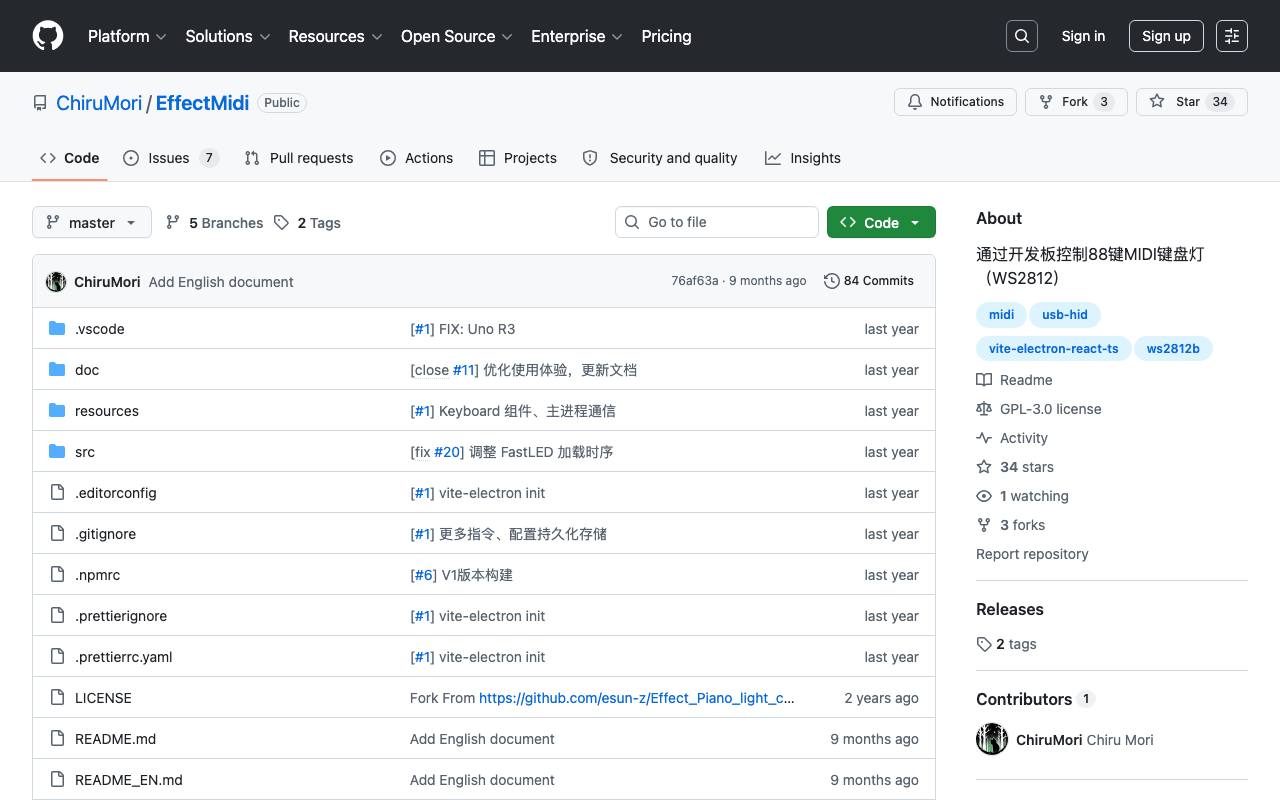Click the README.md file icon
The width and height of the screenshot is (1280, 800).
pyautogui.click(x=57, y=739)
